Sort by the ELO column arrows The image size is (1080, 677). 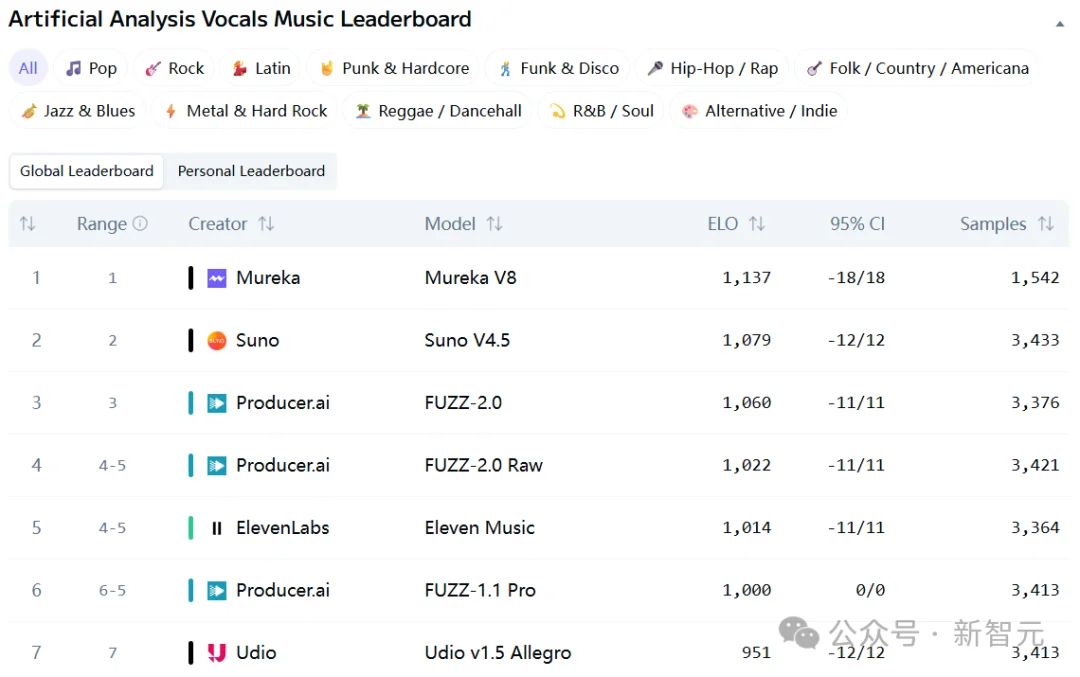(757, 224)
